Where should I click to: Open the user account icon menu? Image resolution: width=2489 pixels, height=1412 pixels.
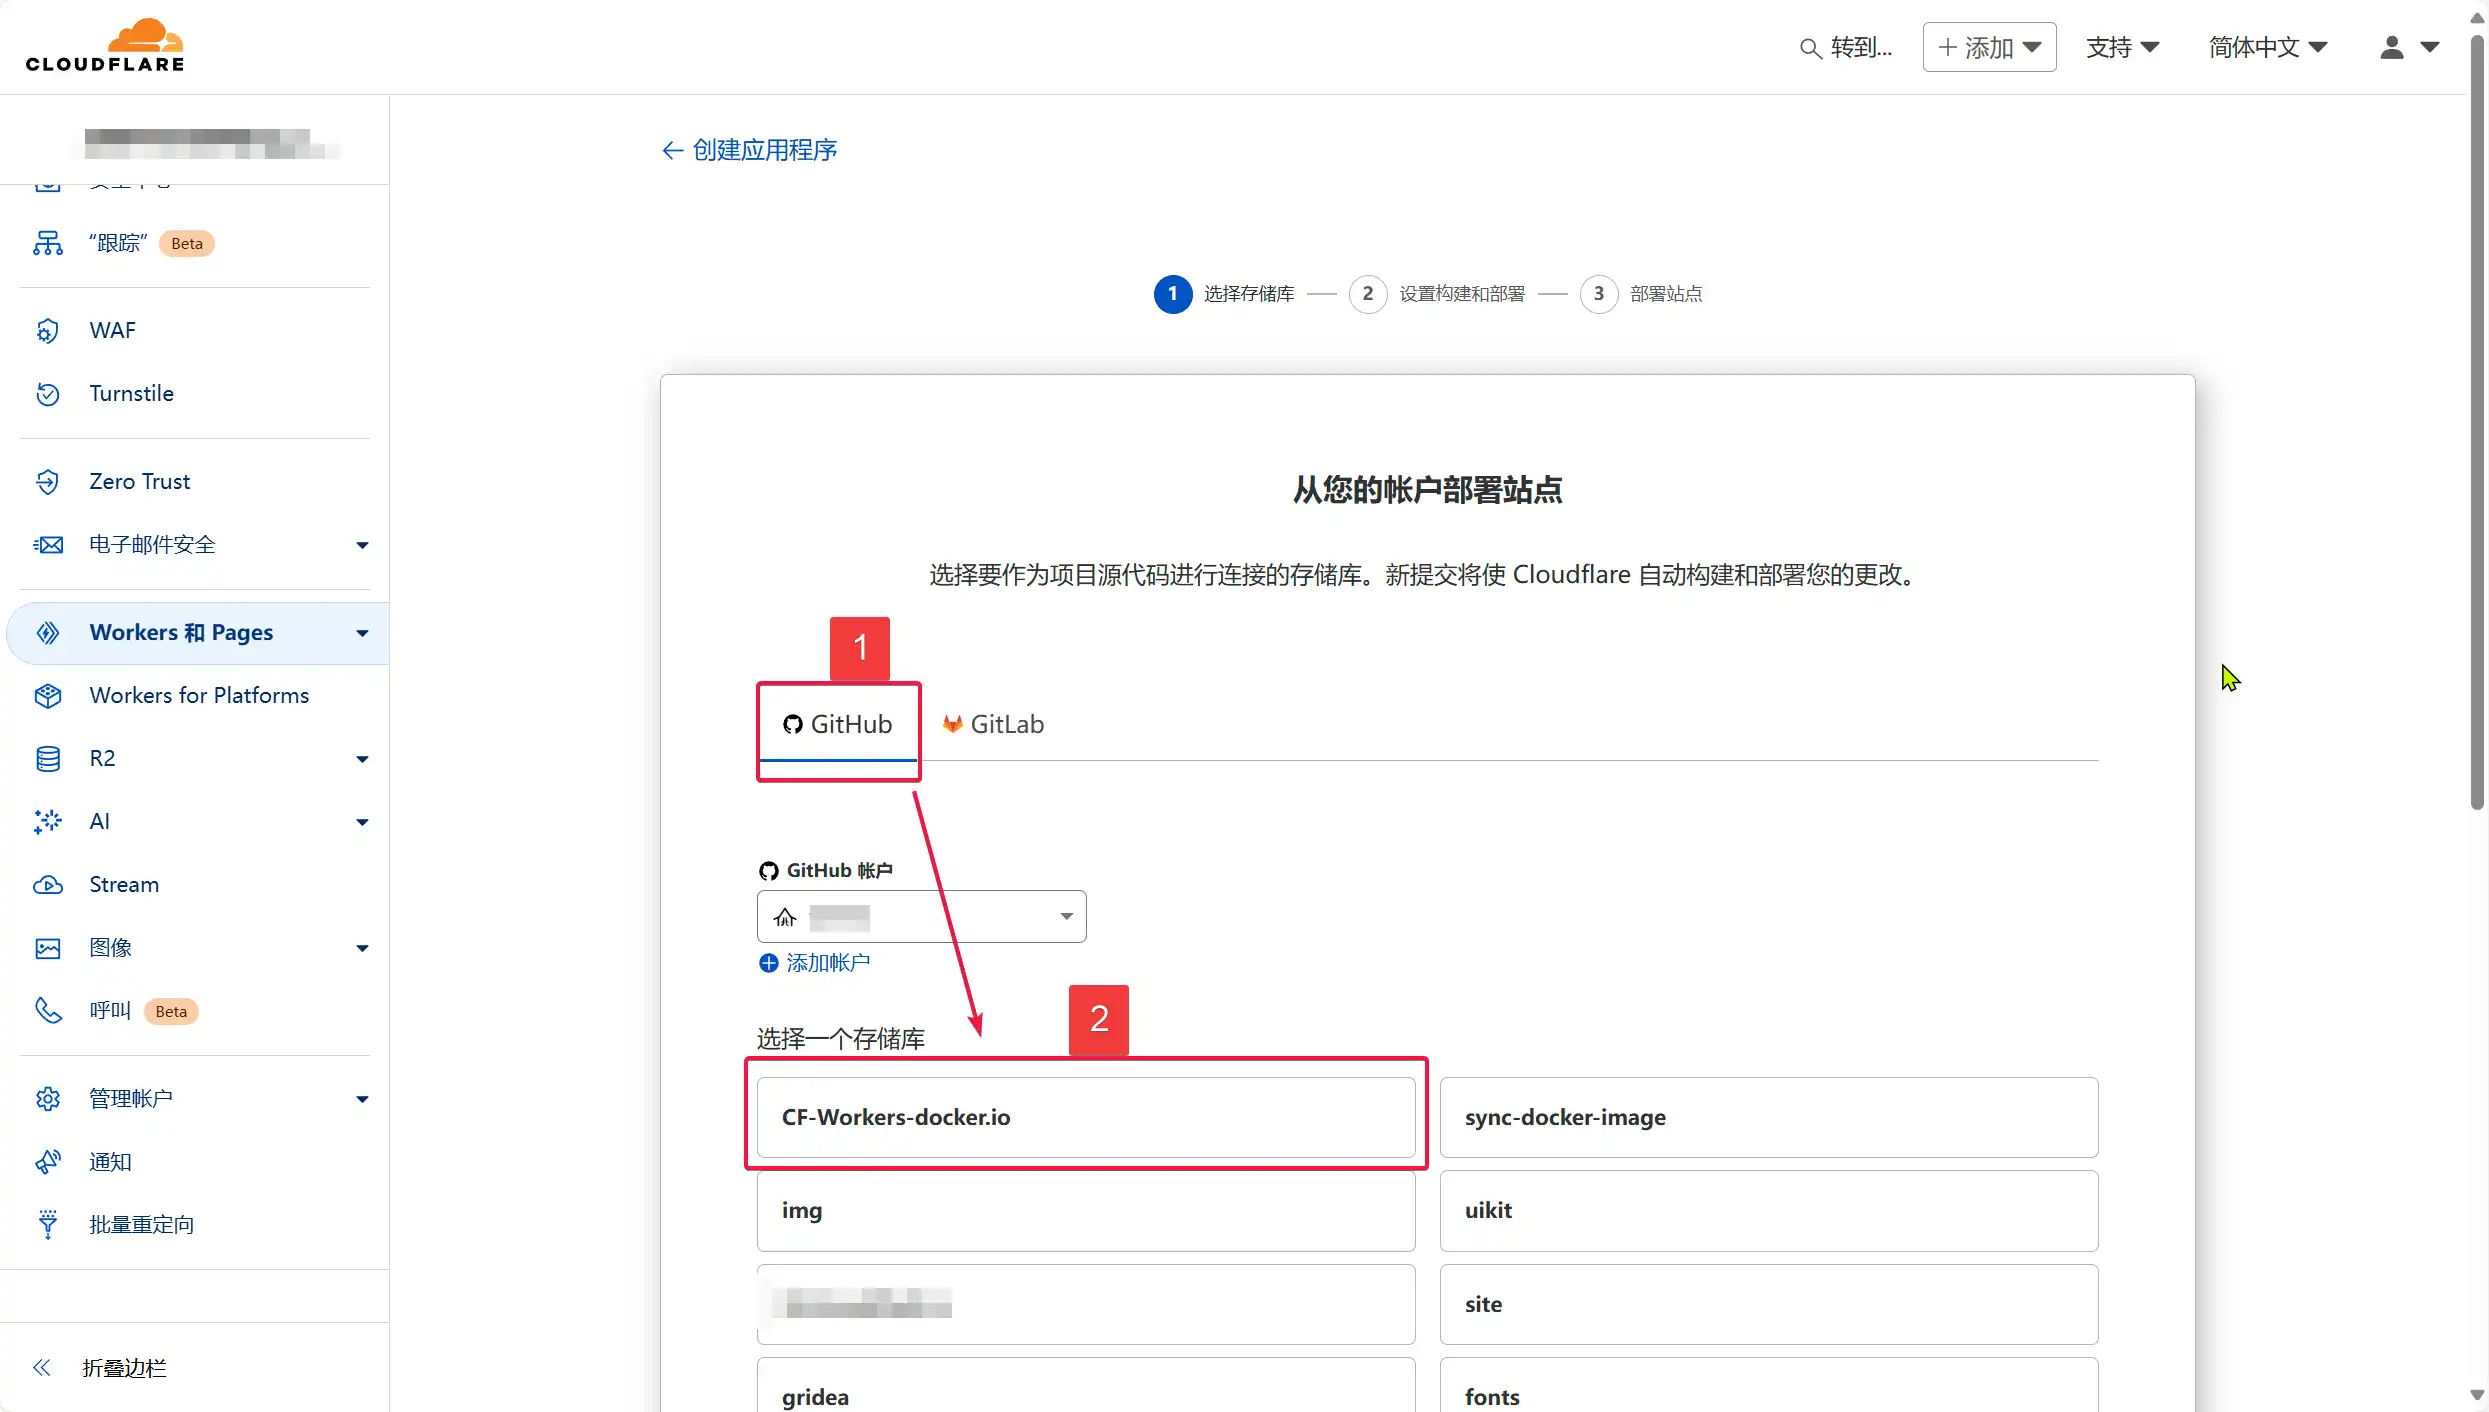tap(2392, 47)
